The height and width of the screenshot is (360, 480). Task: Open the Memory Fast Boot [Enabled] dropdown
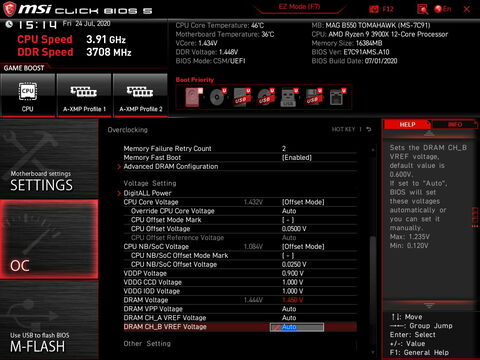[x=297, y=157]
